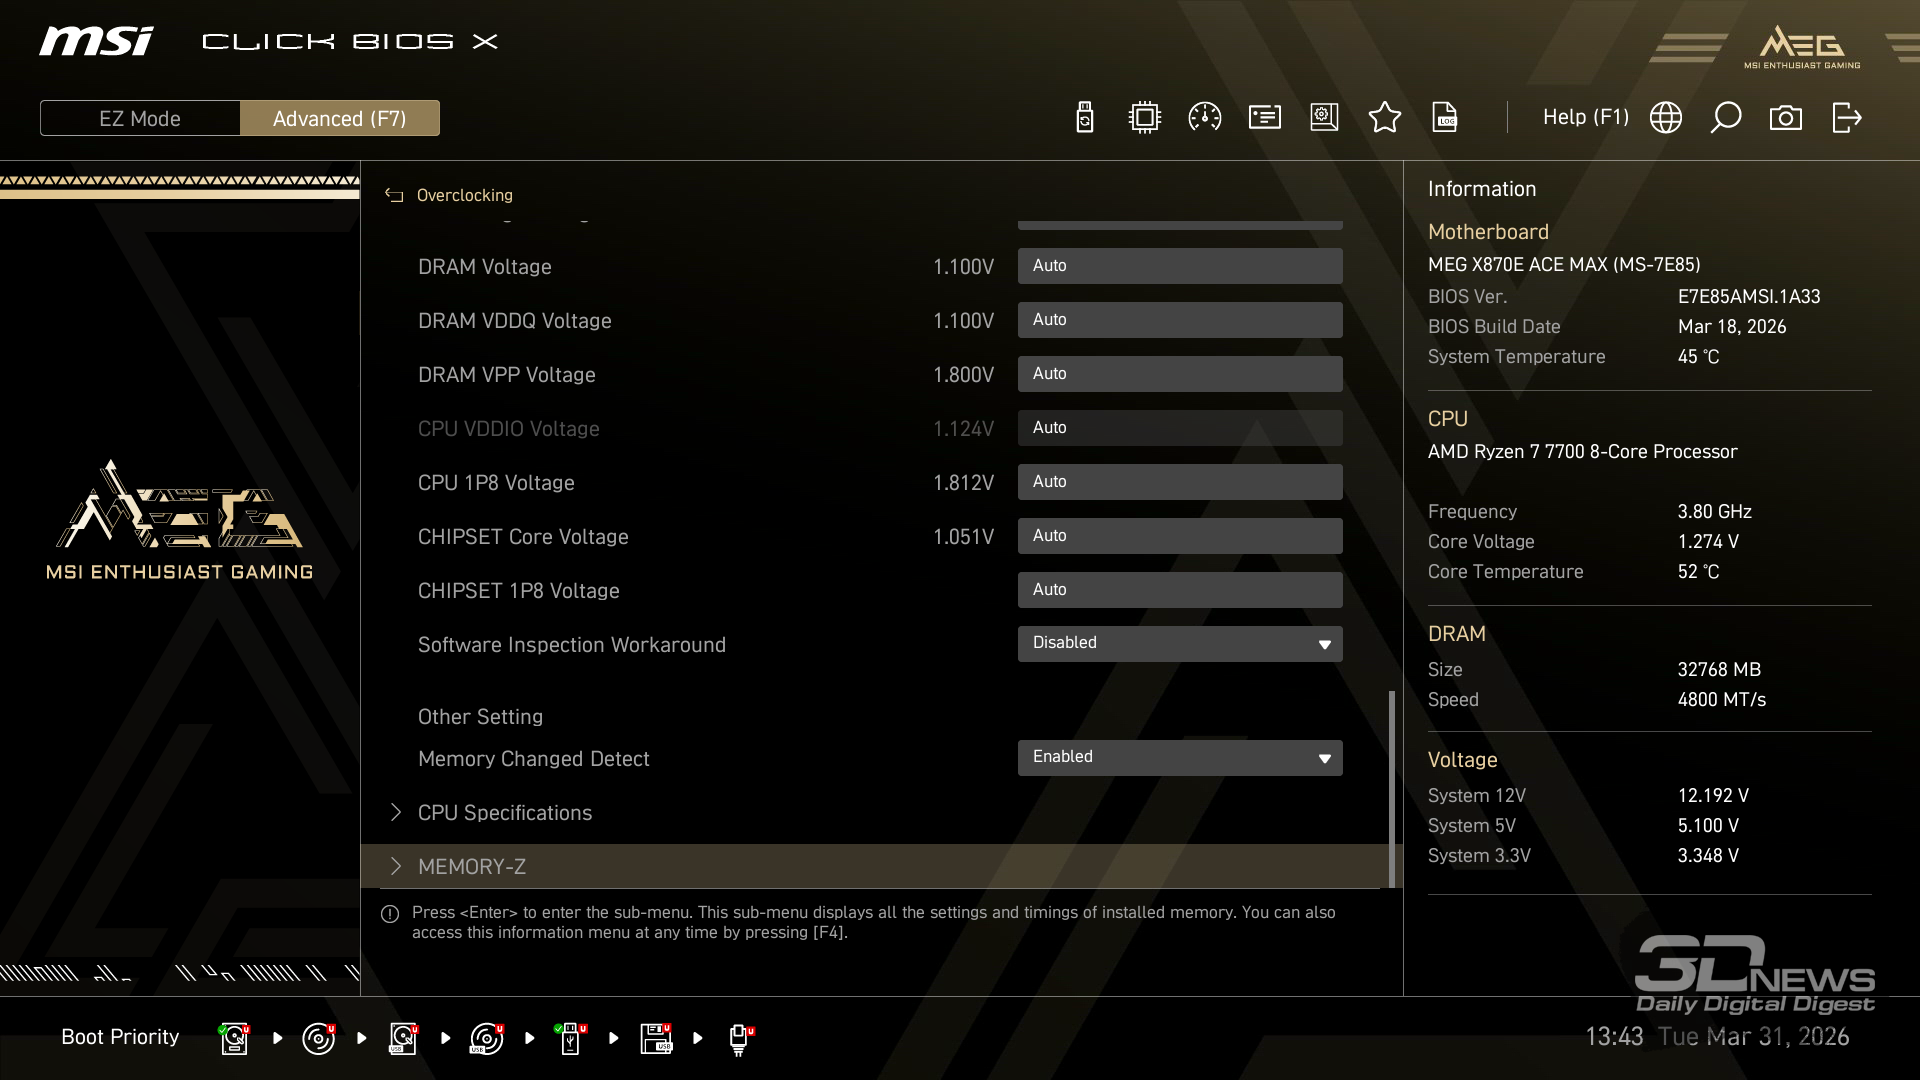This screenshot has width=1920, height=1080.
Task: Expand CPU Specifications submenu
Action: pos(504,813)
